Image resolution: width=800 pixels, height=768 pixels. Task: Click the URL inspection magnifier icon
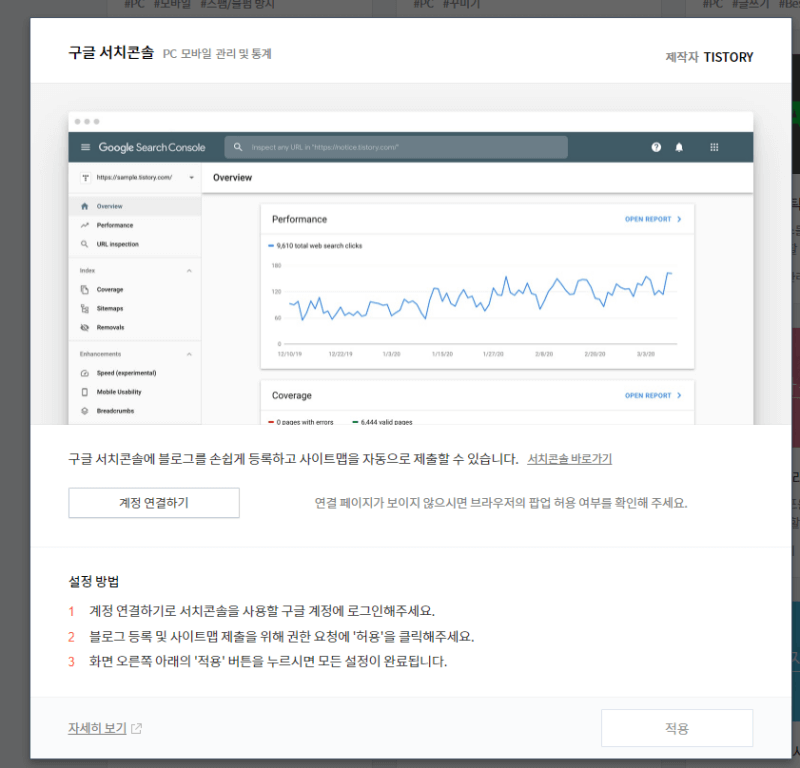(x=85, y=244)
